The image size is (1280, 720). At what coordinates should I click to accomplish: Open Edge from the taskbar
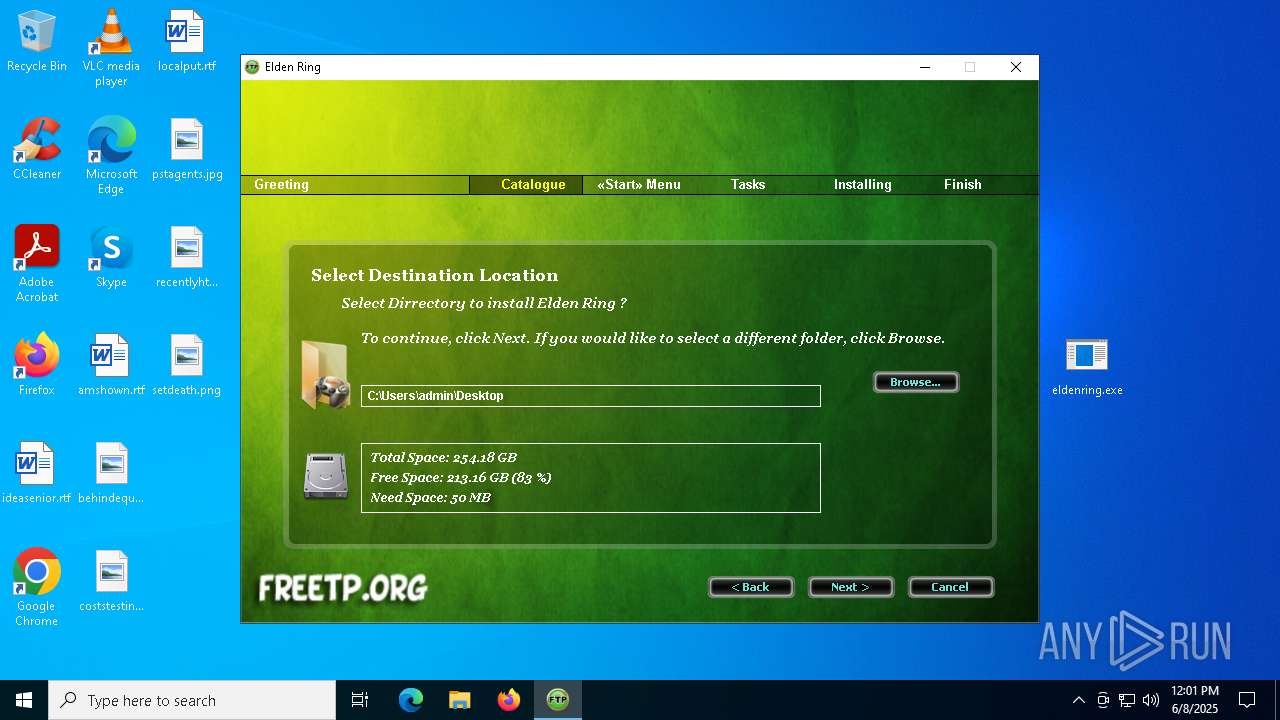point(411,700)
